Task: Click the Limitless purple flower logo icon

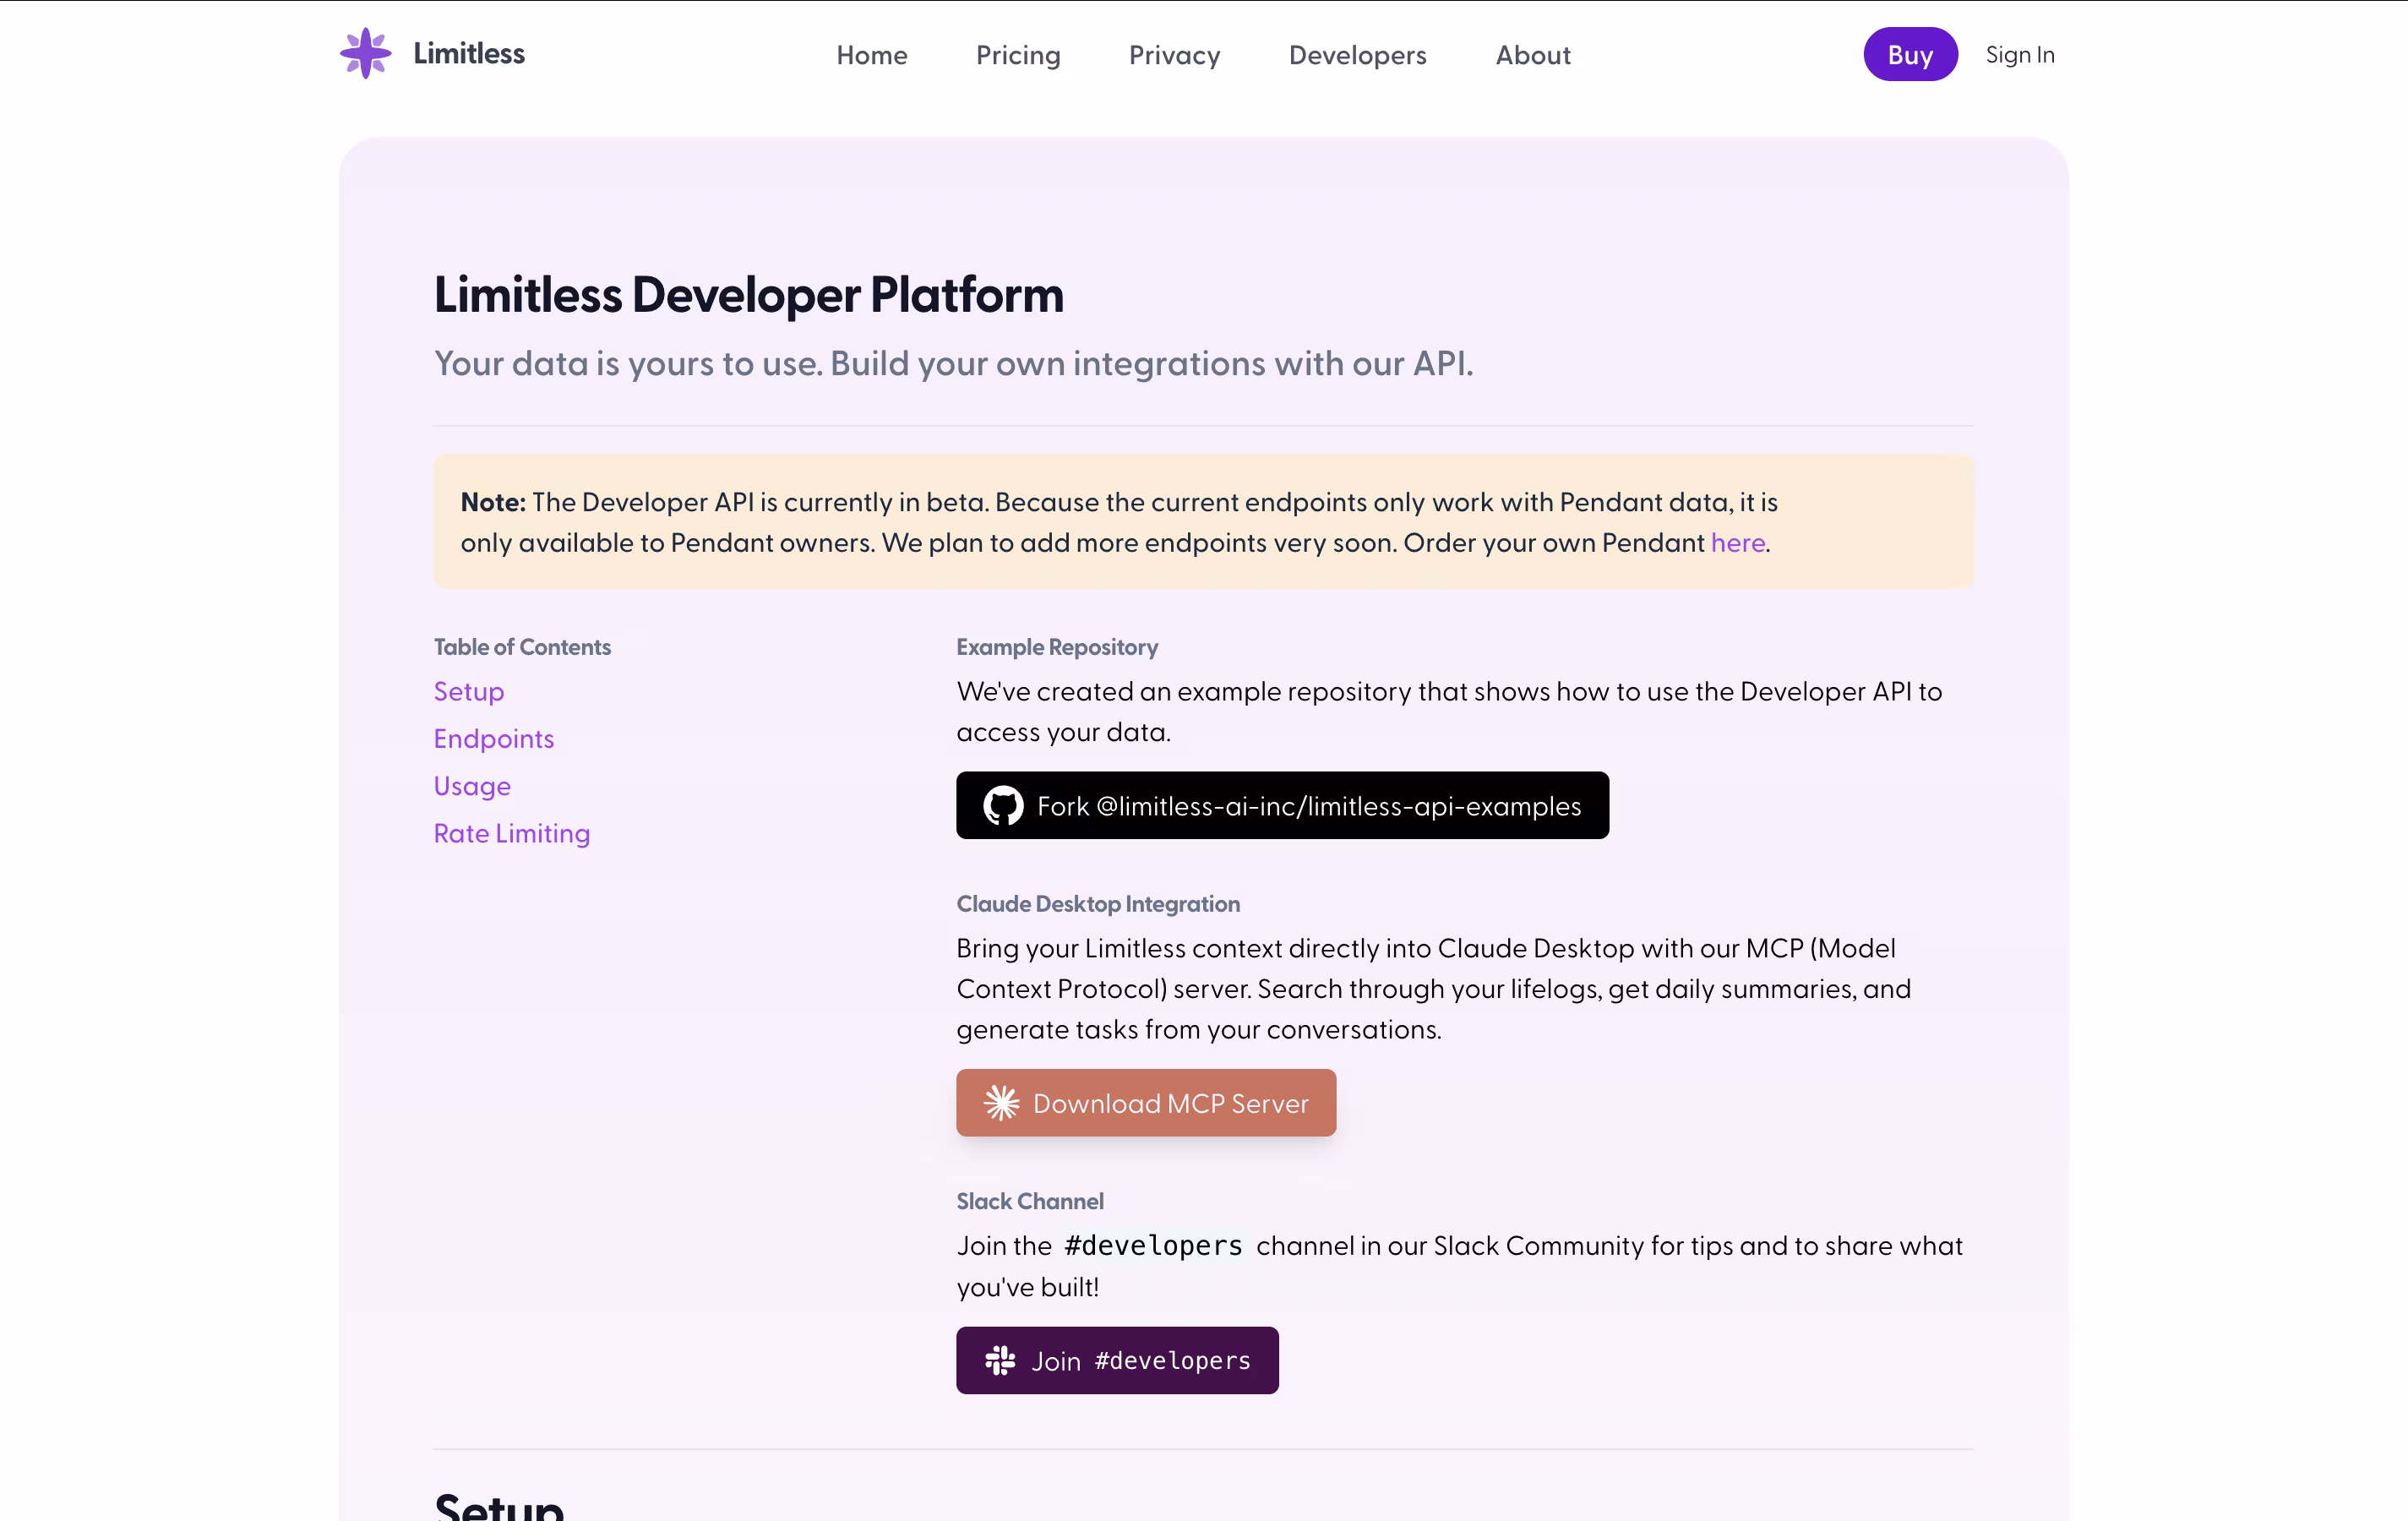Action: [366, 53]
